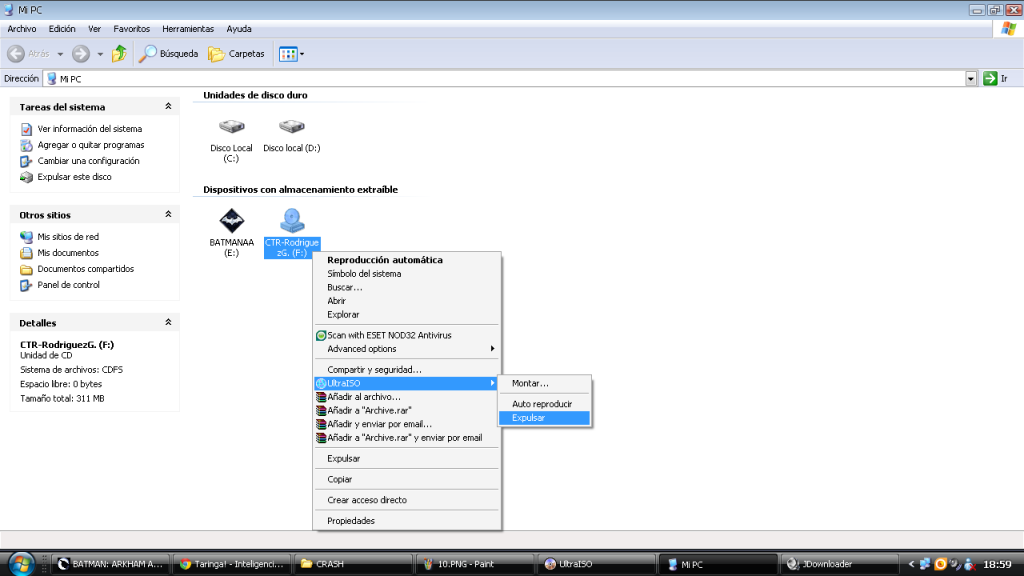Click the Back arrow toolbar icon
The image size is (1024, 576).
(x=16, y=54)
